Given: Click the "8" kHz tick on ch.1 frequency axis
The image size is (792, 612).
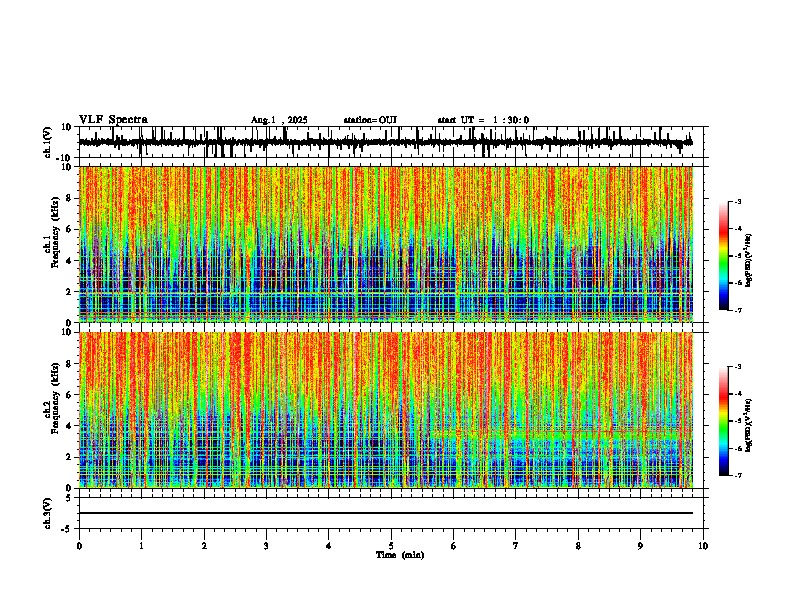Looking at the screenshot, I should [70, 198].
